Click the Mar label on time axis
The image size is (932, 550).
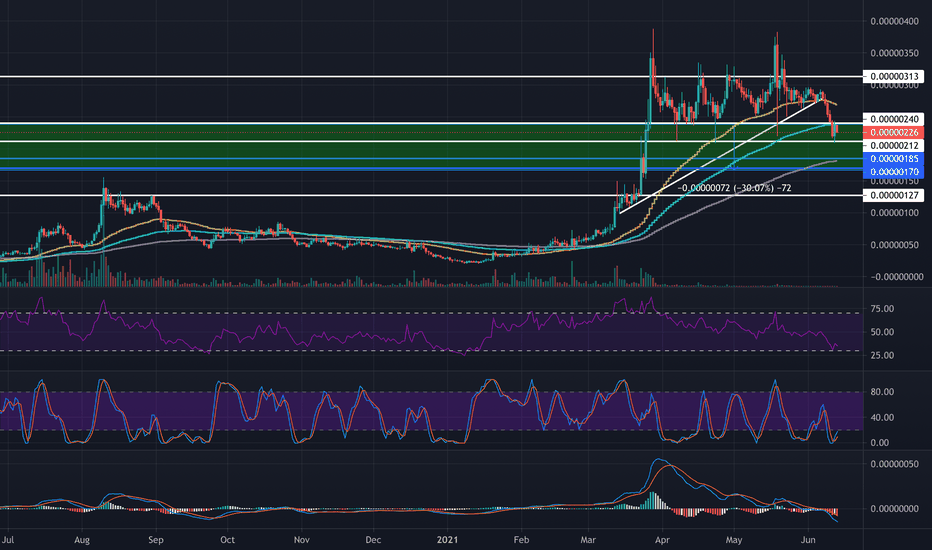pos(588,540)
